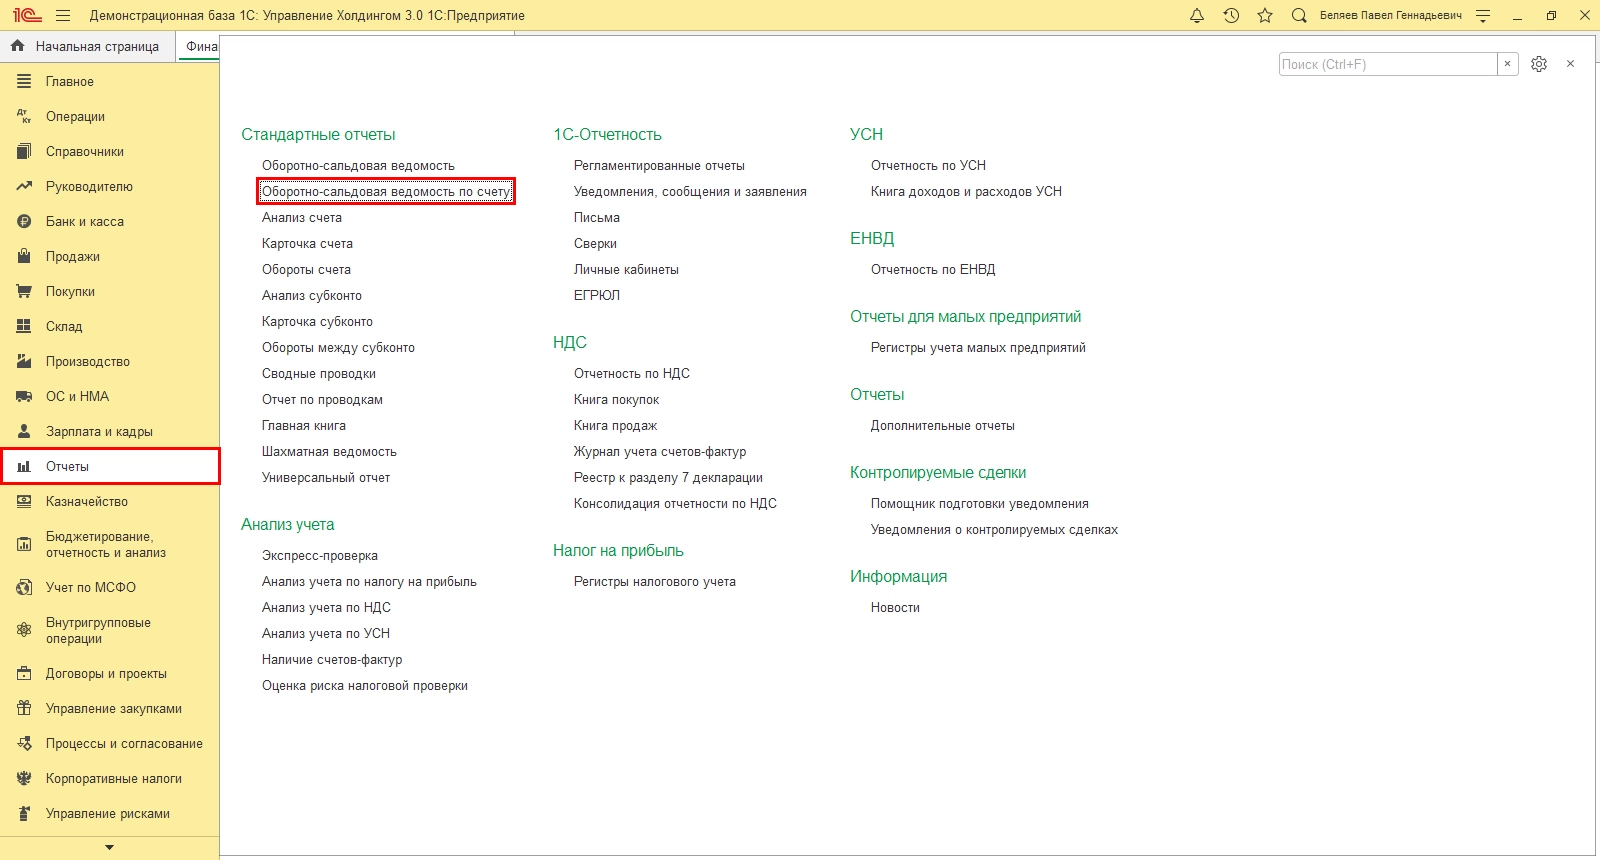Open the Новости link
This screenshot has width=1600, height=860.
point(895,607)
